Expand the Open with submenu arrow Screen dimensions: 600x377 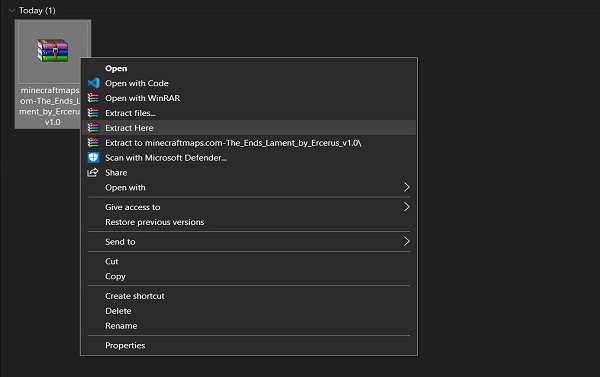[406, 187]
